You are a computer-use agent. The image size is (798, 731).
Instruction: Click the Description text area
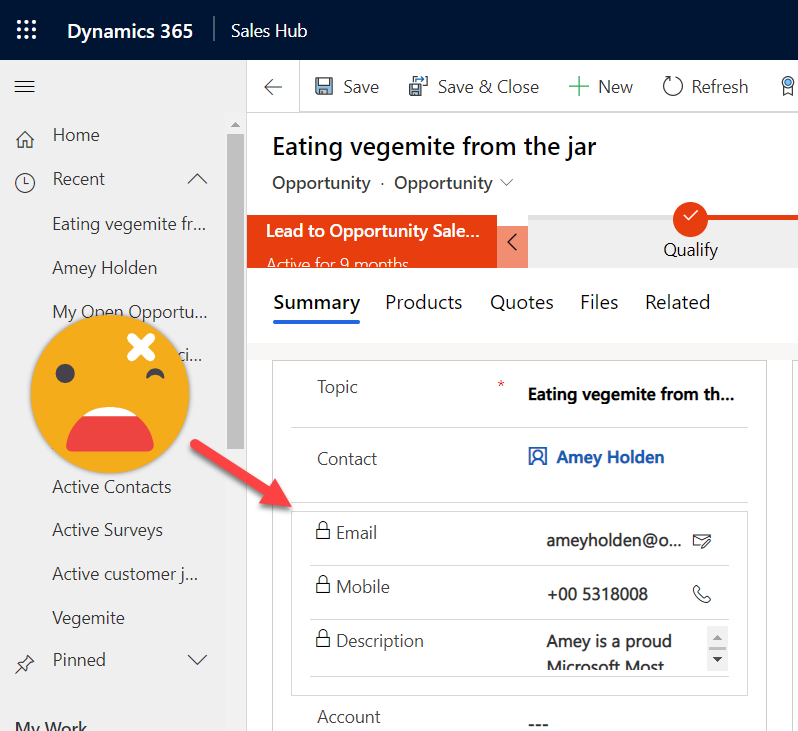pos(626,649)
